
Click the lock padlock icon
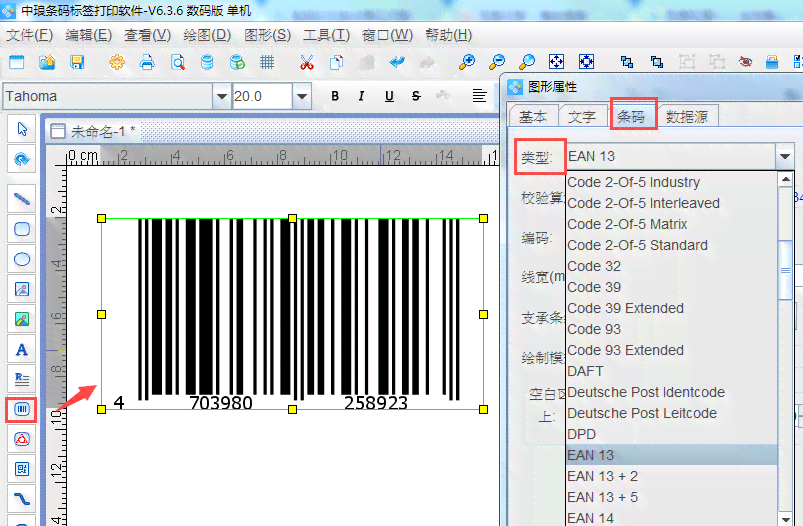[772, 62]
